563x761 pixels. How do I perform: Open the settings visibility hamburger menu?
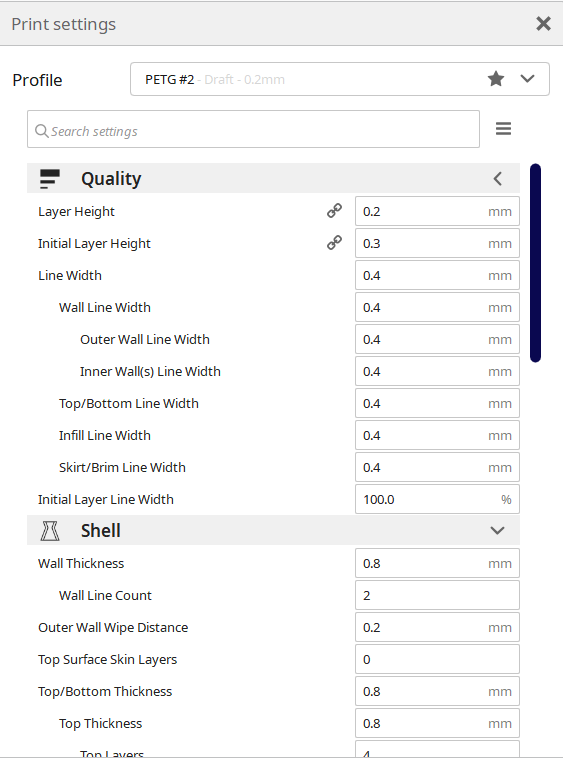tap(503, 129)
